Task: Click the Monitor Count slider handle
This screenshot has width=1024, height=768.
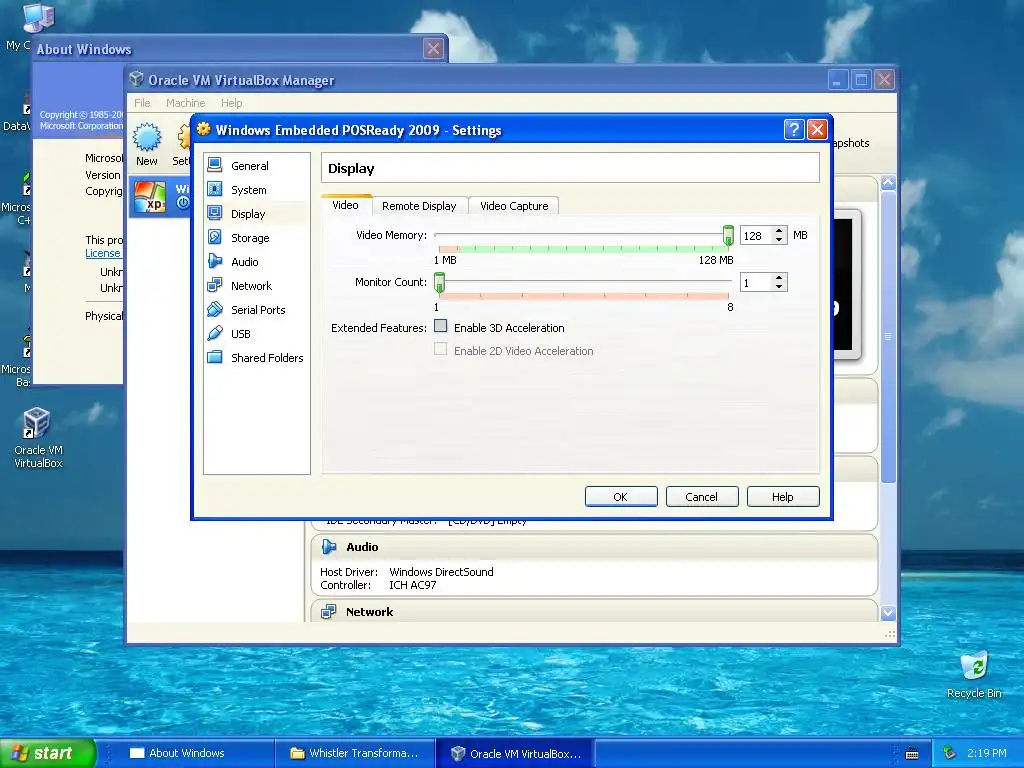Action: tap(440, 282)
